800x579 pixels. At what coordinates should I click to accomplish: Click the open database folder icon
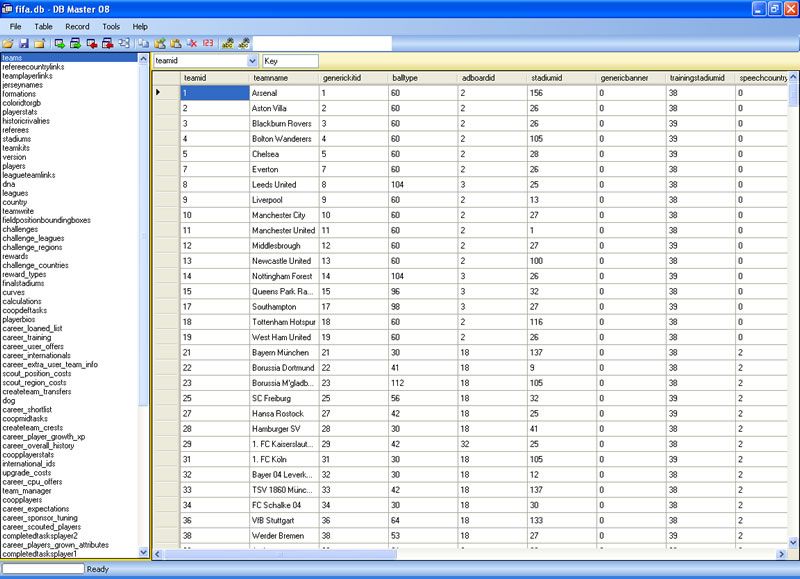8,44
